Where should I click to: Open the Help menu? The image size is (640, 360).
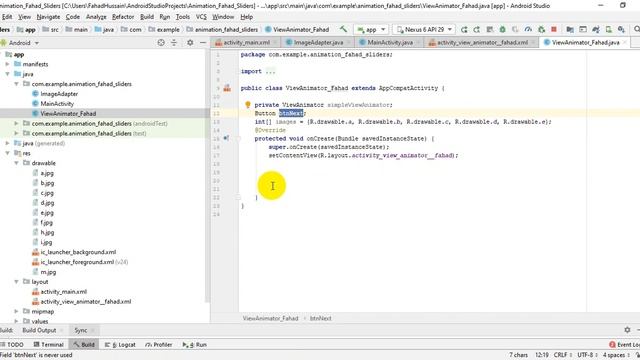pyautogui.click(x=247, y=17)
